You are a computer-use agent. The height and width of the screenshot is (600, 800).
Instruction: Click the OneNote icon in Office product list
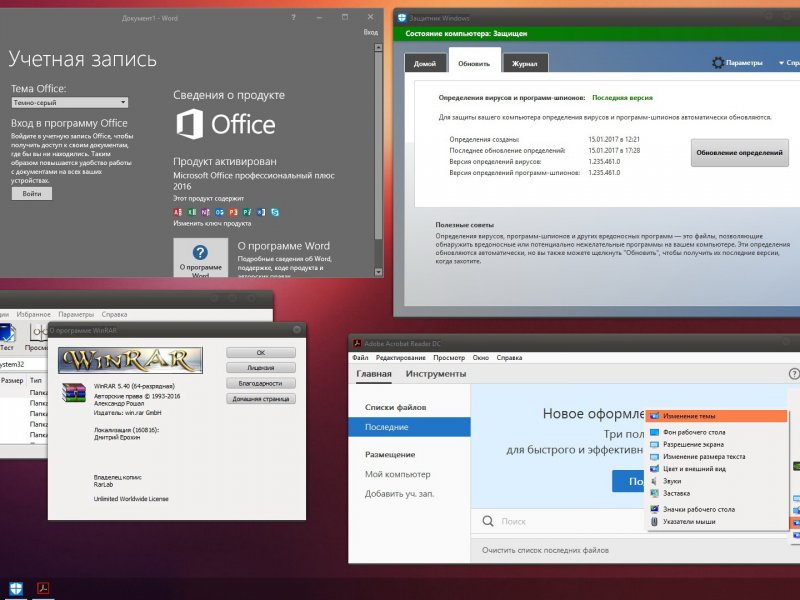coord(206,212)
